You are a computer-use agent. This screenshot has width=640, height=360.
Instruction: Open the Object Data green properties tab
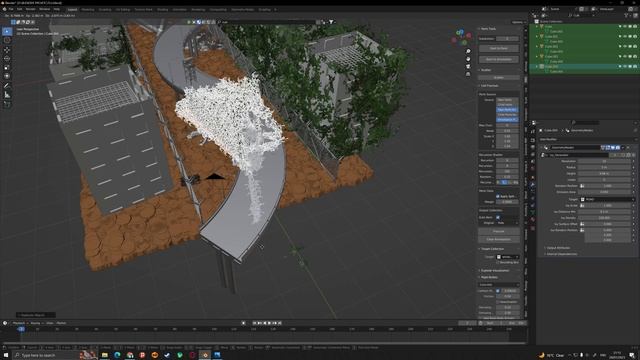(x=533, y=213)
